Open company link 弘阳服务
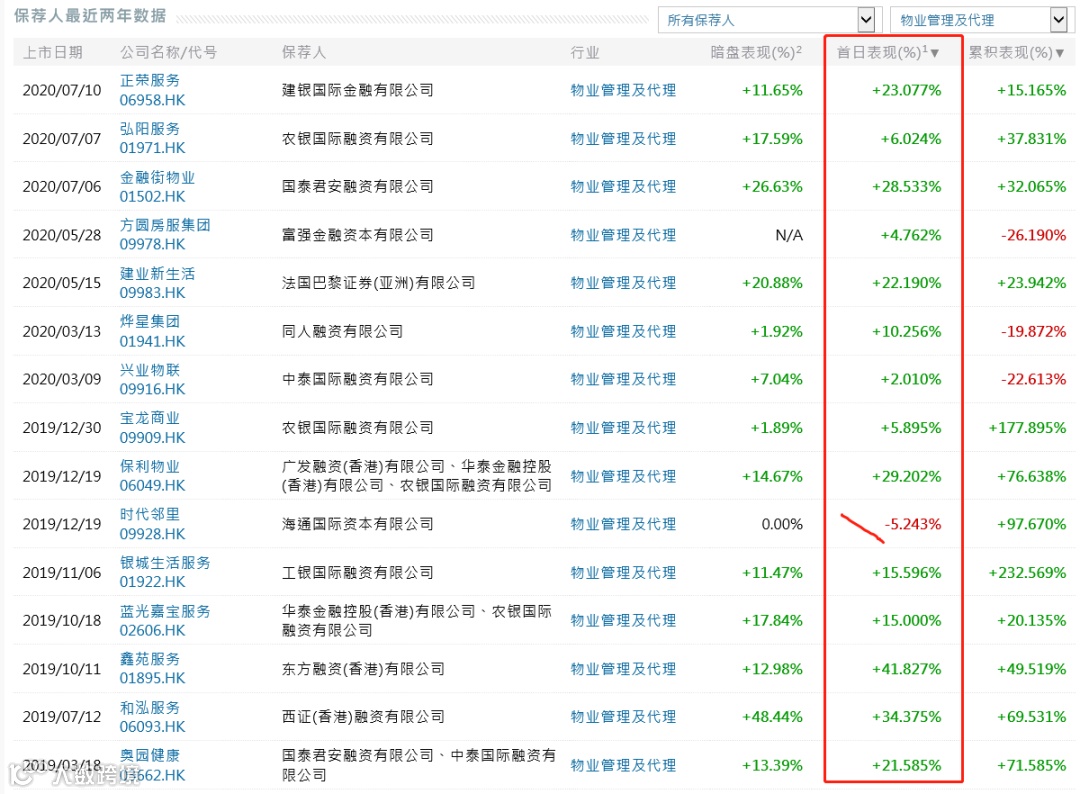Viewport: 1080px width, 794px height. 149,129
